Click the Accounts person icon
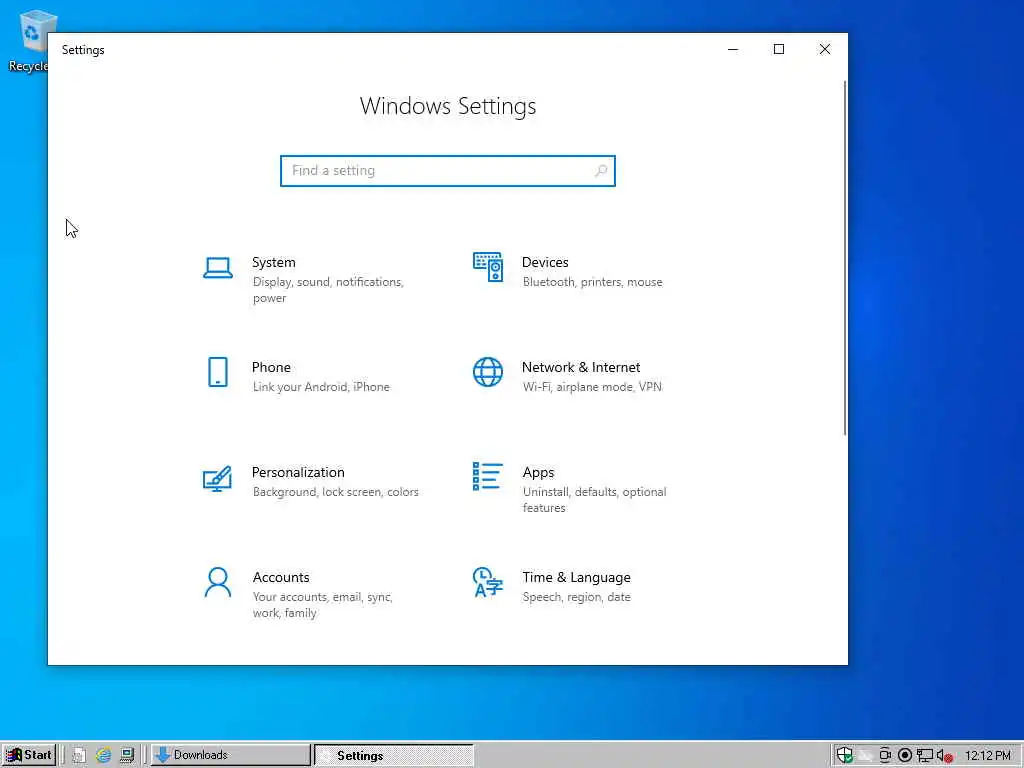This screenshot has height=768, width=1024. coord(217,583)
